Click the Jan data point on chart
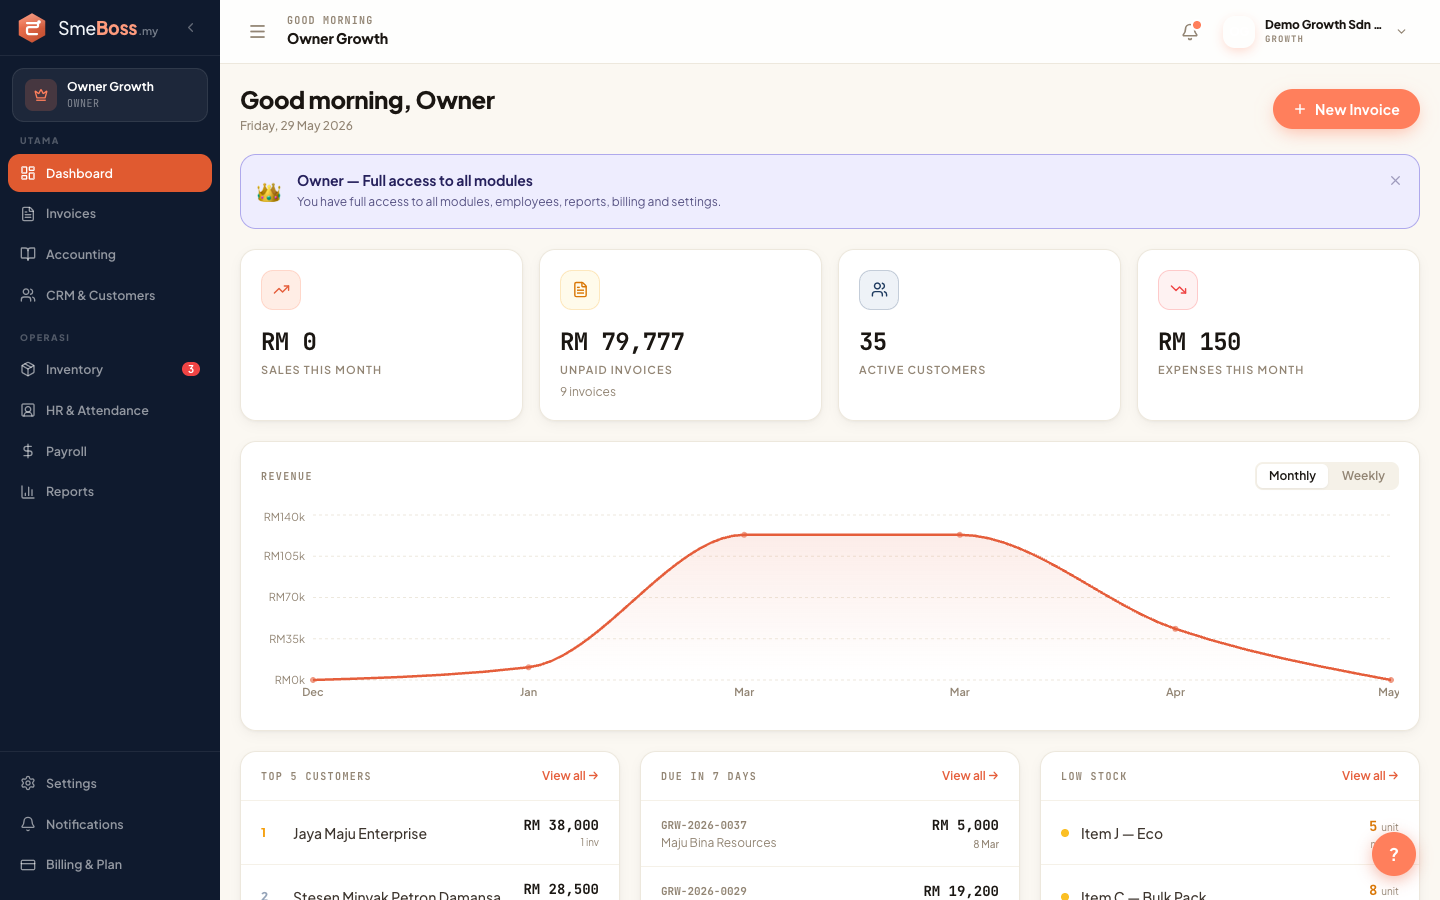 [x=529, y=667]
